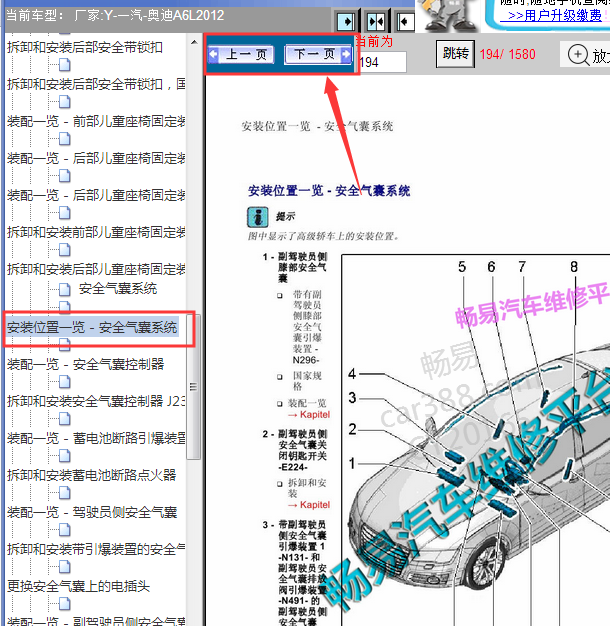Click diagram callout number 5
610x626 pixels.
462,267
